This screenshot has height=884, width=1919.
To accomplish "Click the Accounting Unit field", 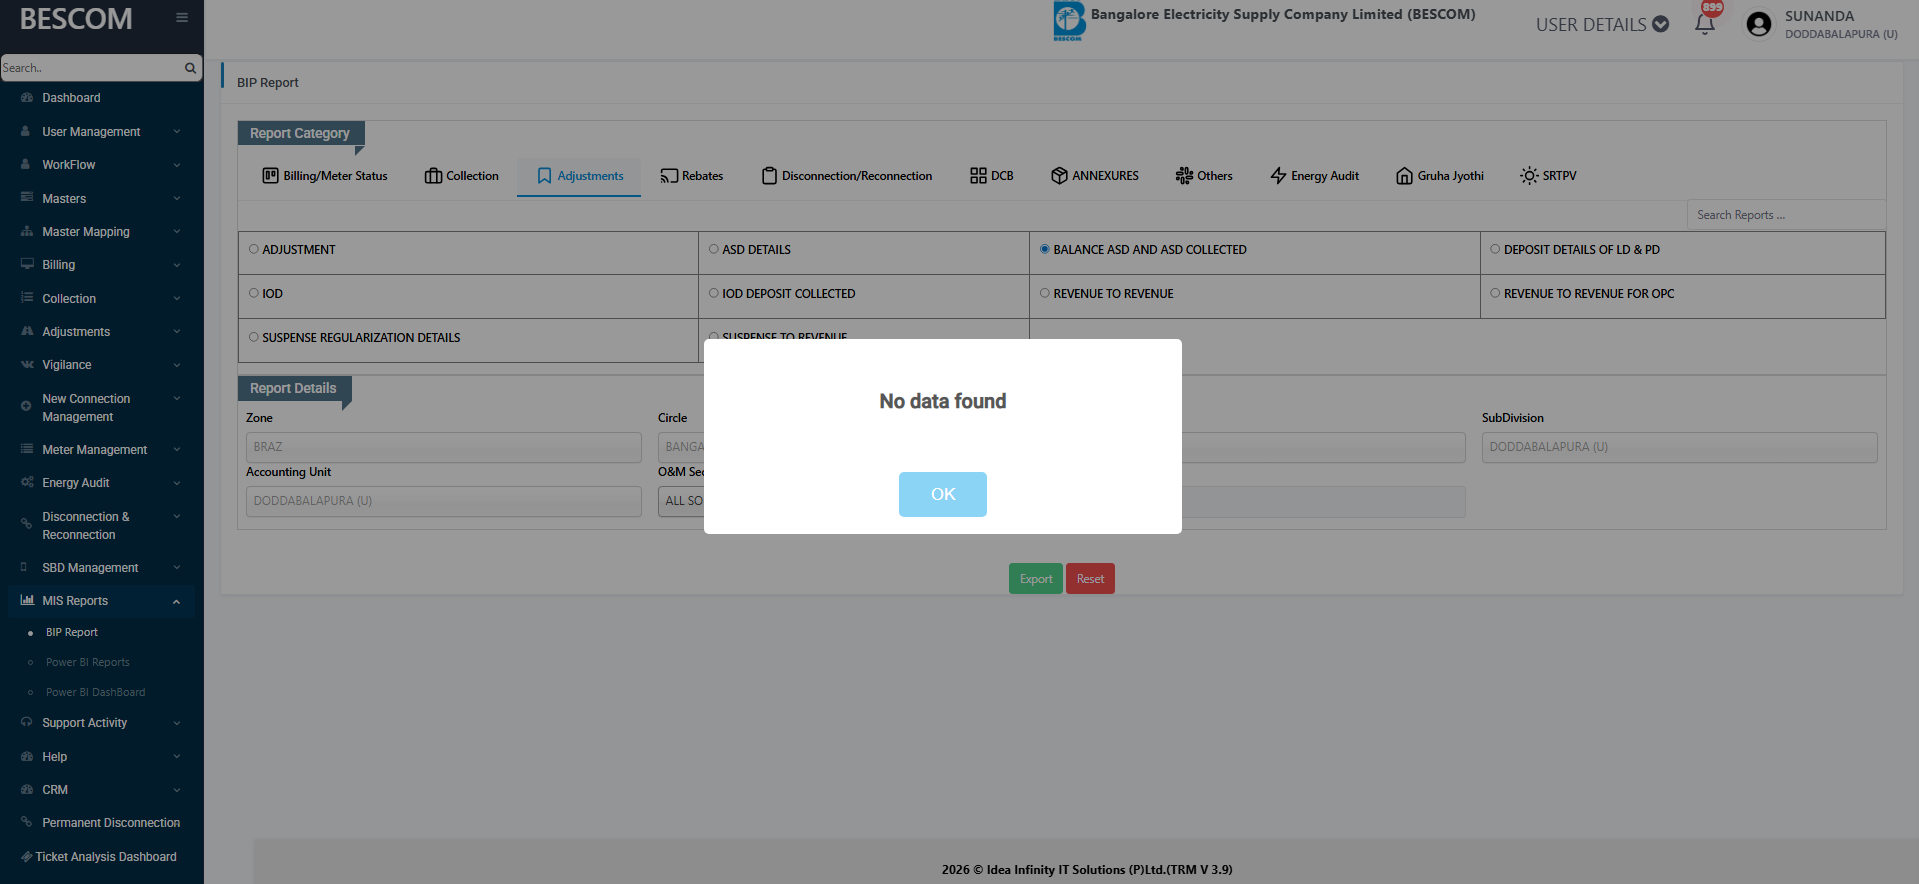I will pos(444,501).
